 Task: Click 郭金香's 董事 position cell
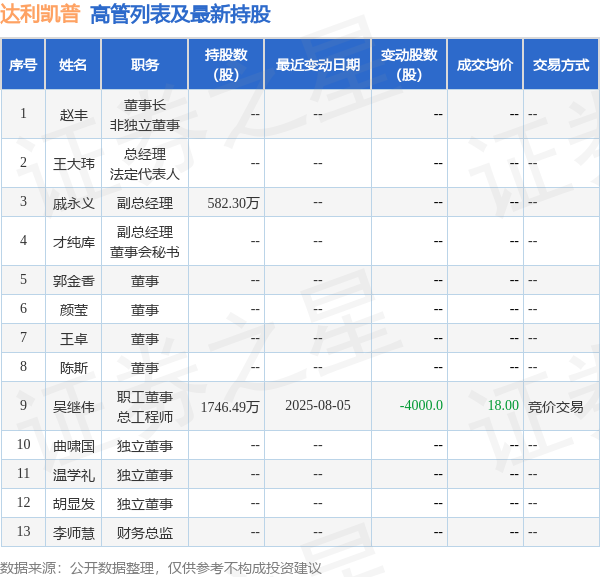(x=145, y=281)
